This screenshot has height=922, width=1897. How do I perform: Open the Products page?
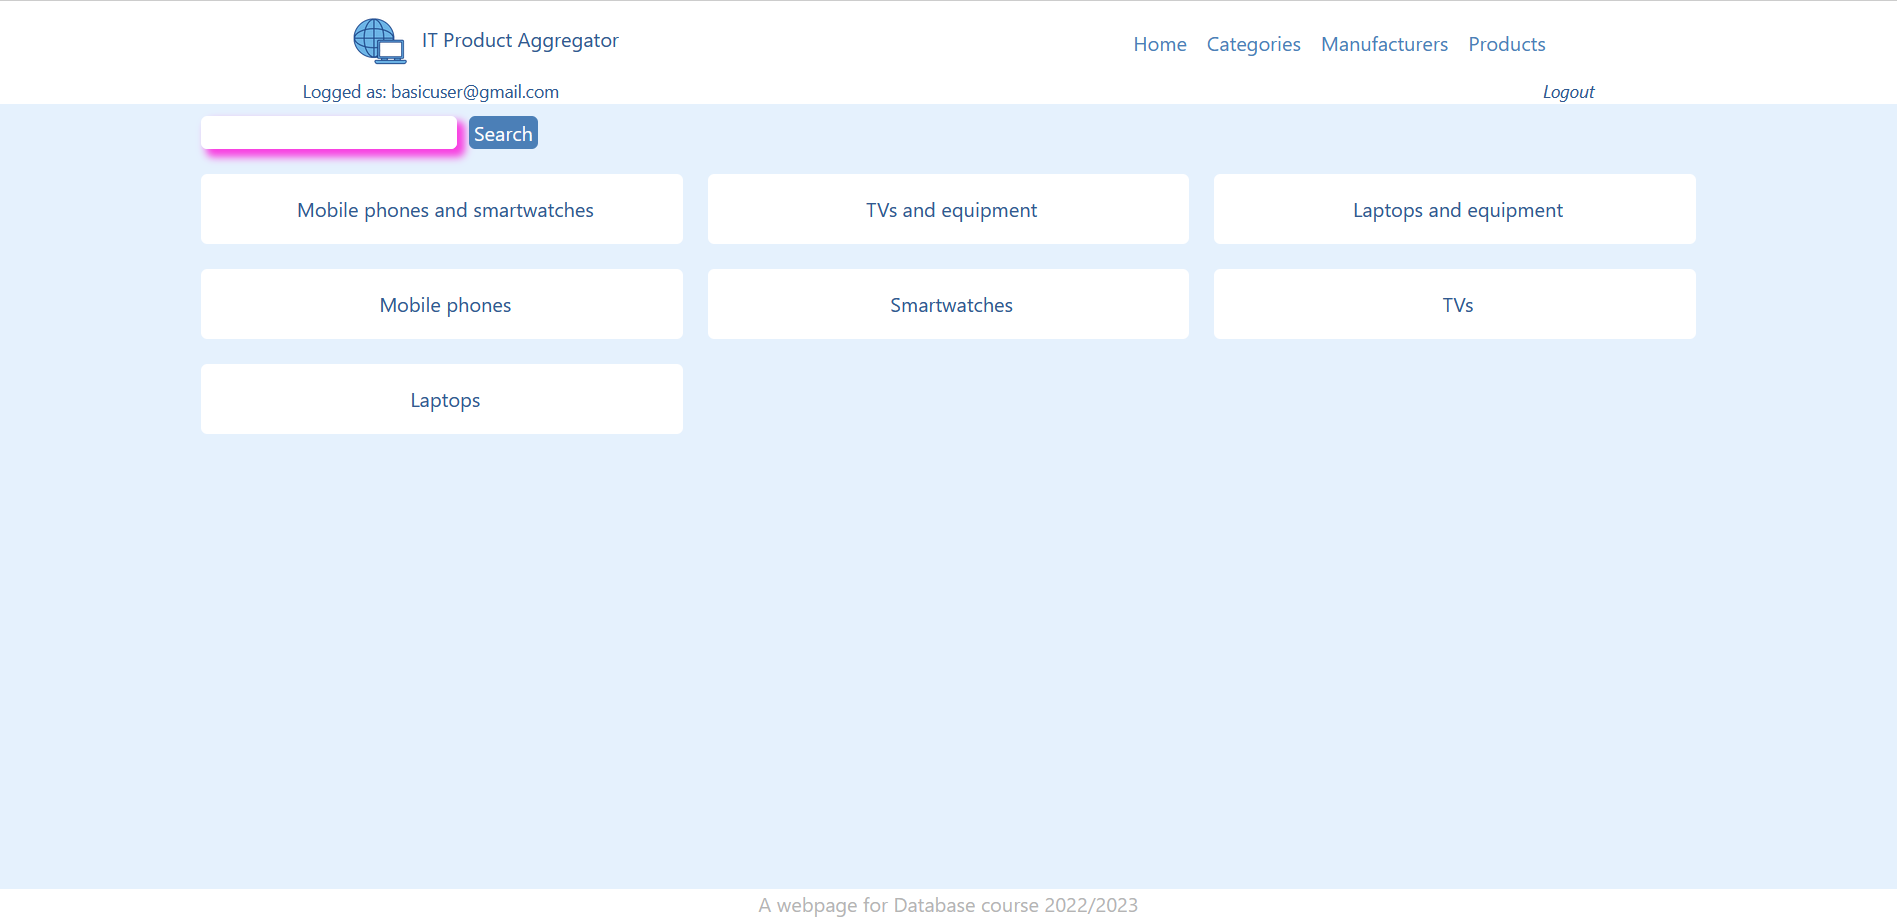point(1506,44)
